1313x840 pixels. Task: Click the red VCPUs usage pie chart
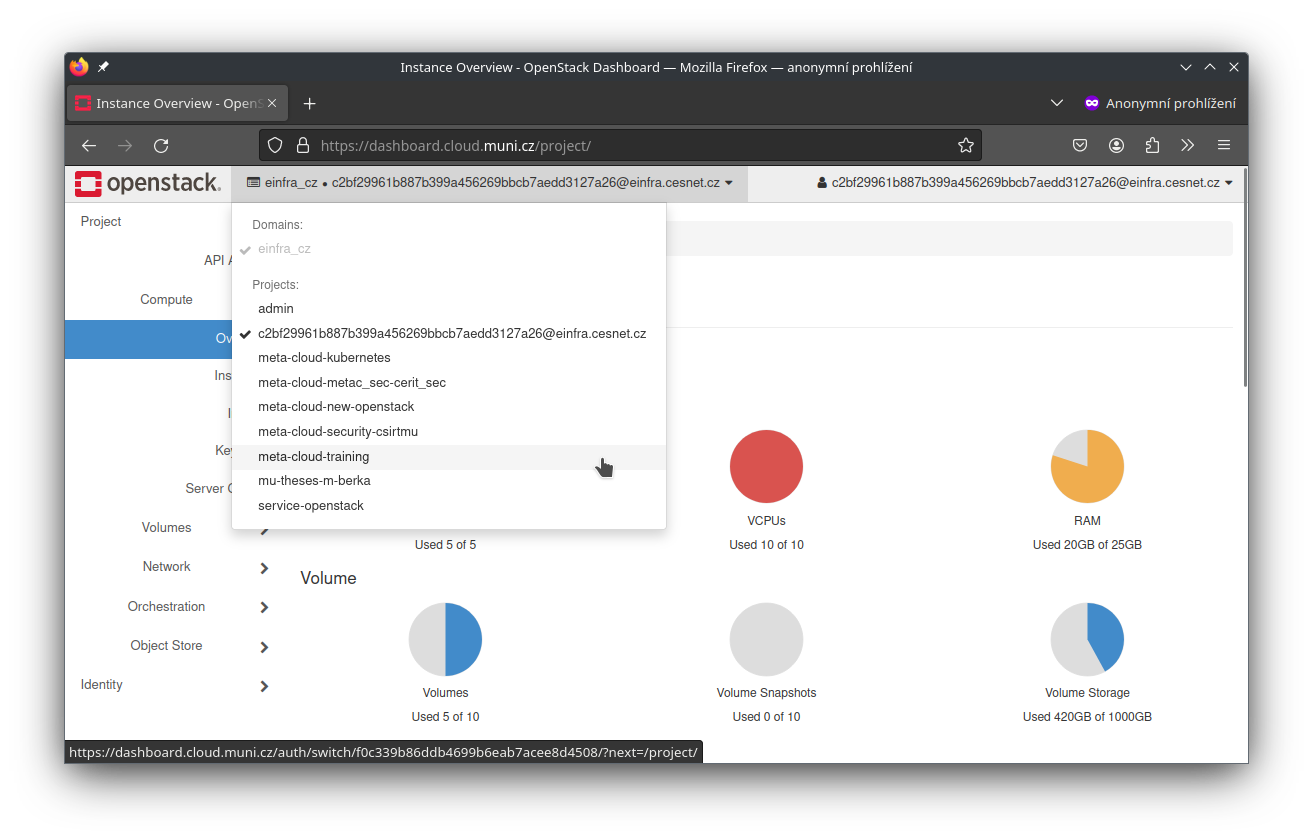(766, 467)
